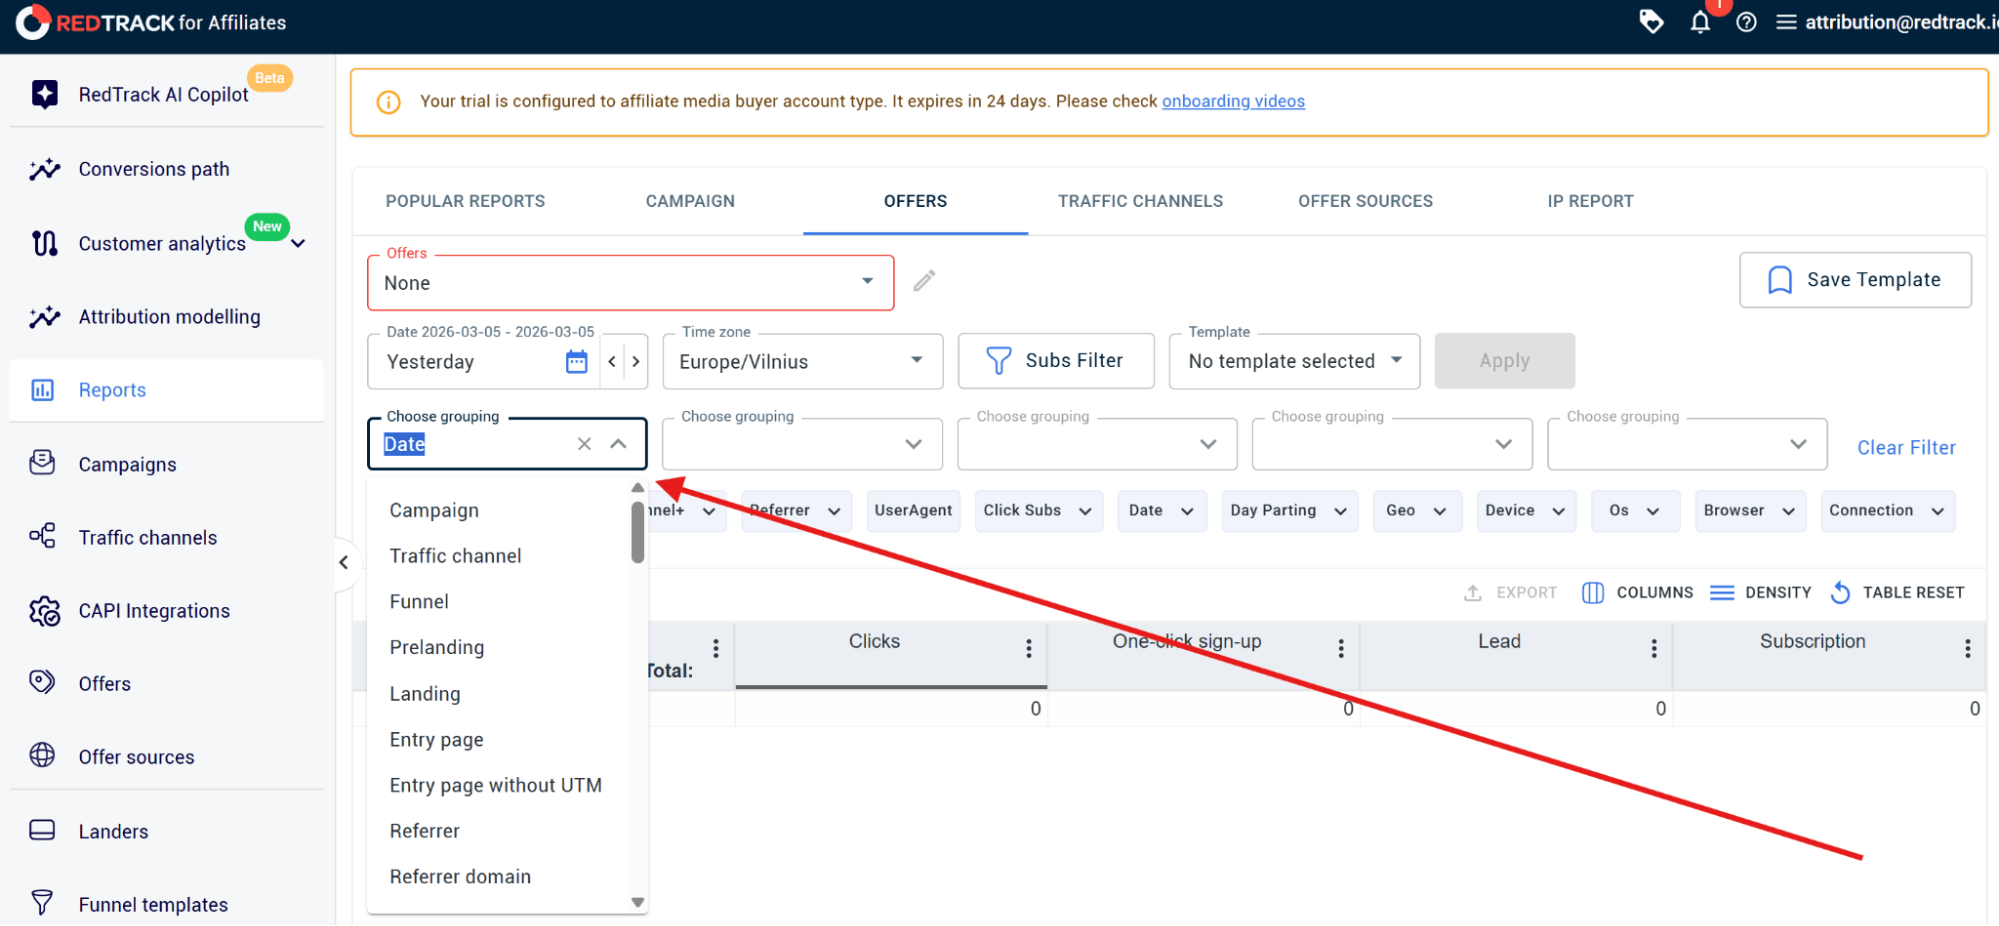Choose Entry page without UTM option

click(498, 786)
